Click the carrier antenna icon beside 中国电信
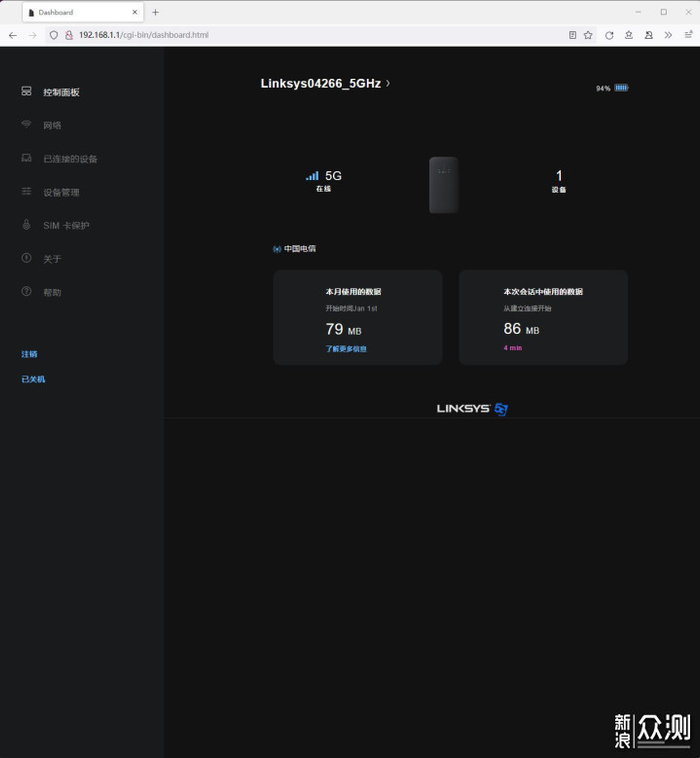The image size is (700, 758). pos(277,249)
